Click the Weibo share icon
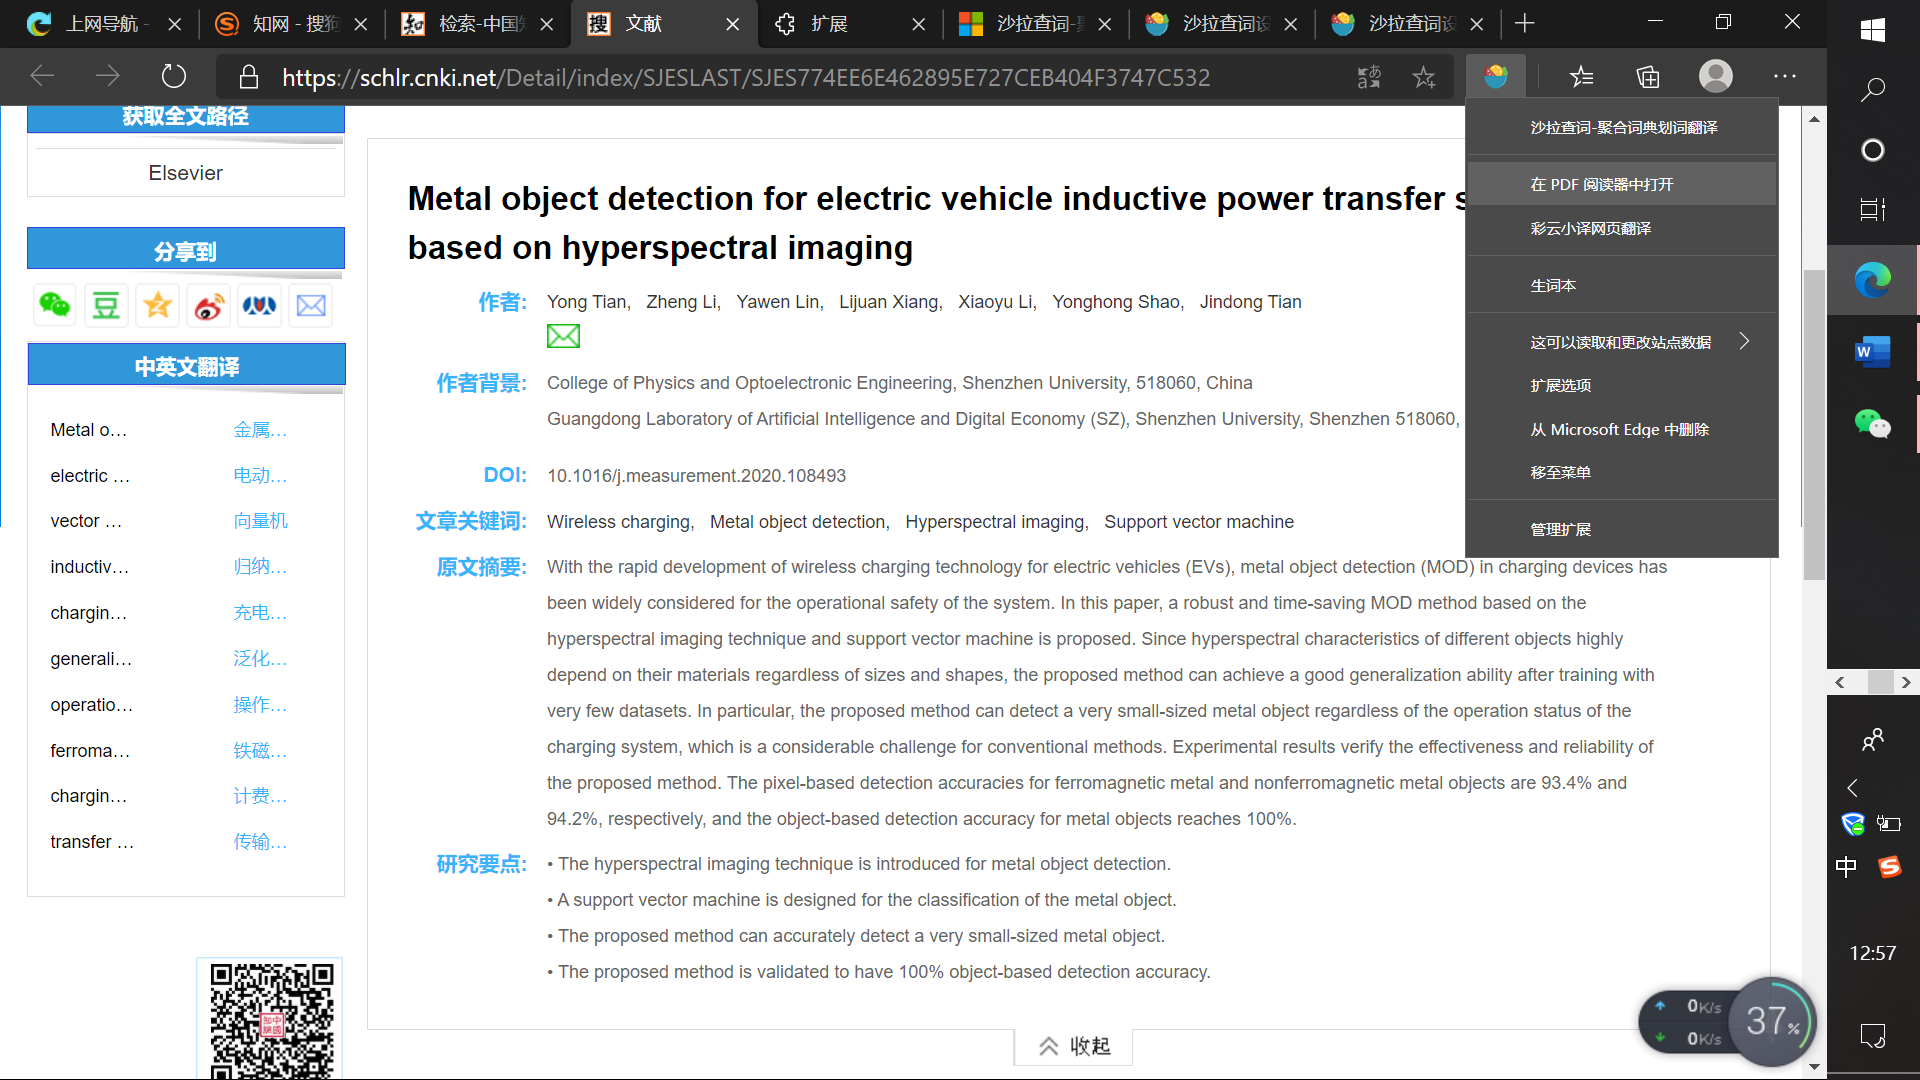 click(209, 305)
